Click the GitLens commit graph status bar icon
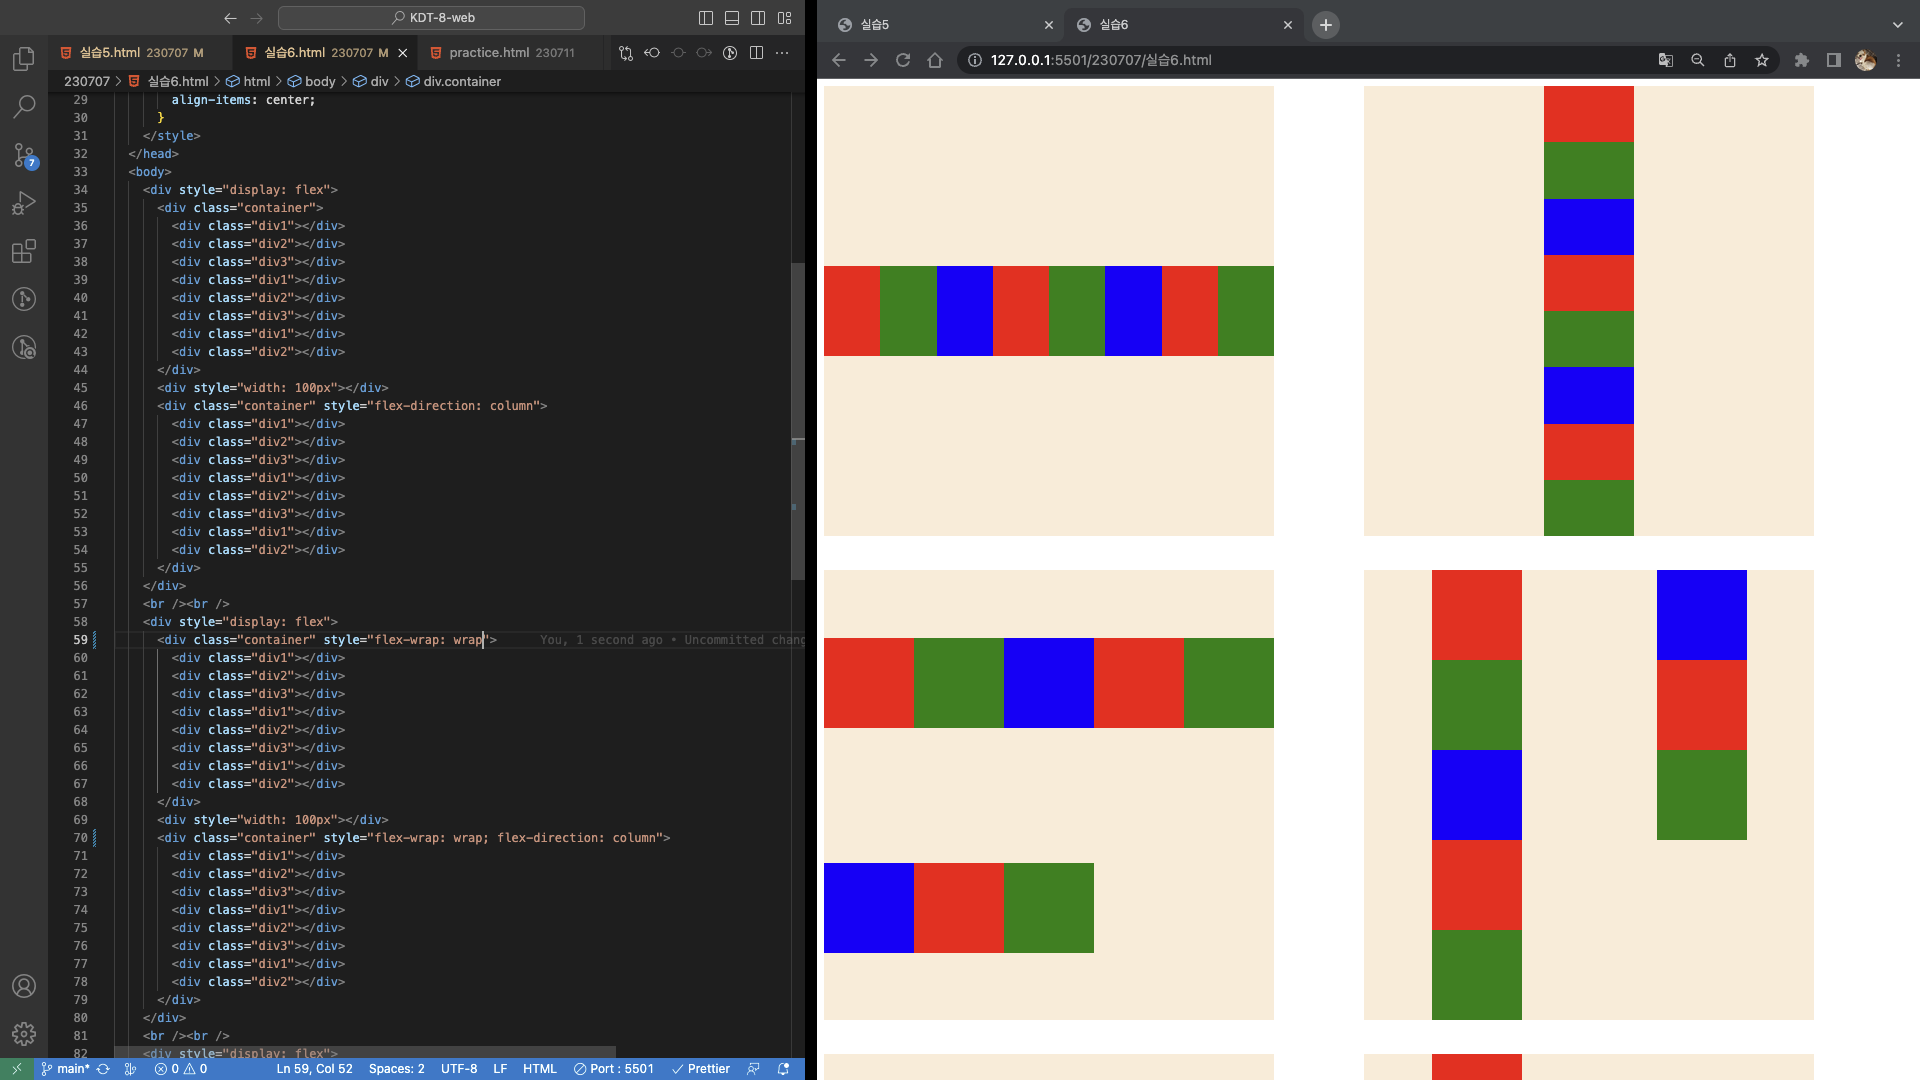This screenshot has width=1920, height=1080. point(130,1069)
